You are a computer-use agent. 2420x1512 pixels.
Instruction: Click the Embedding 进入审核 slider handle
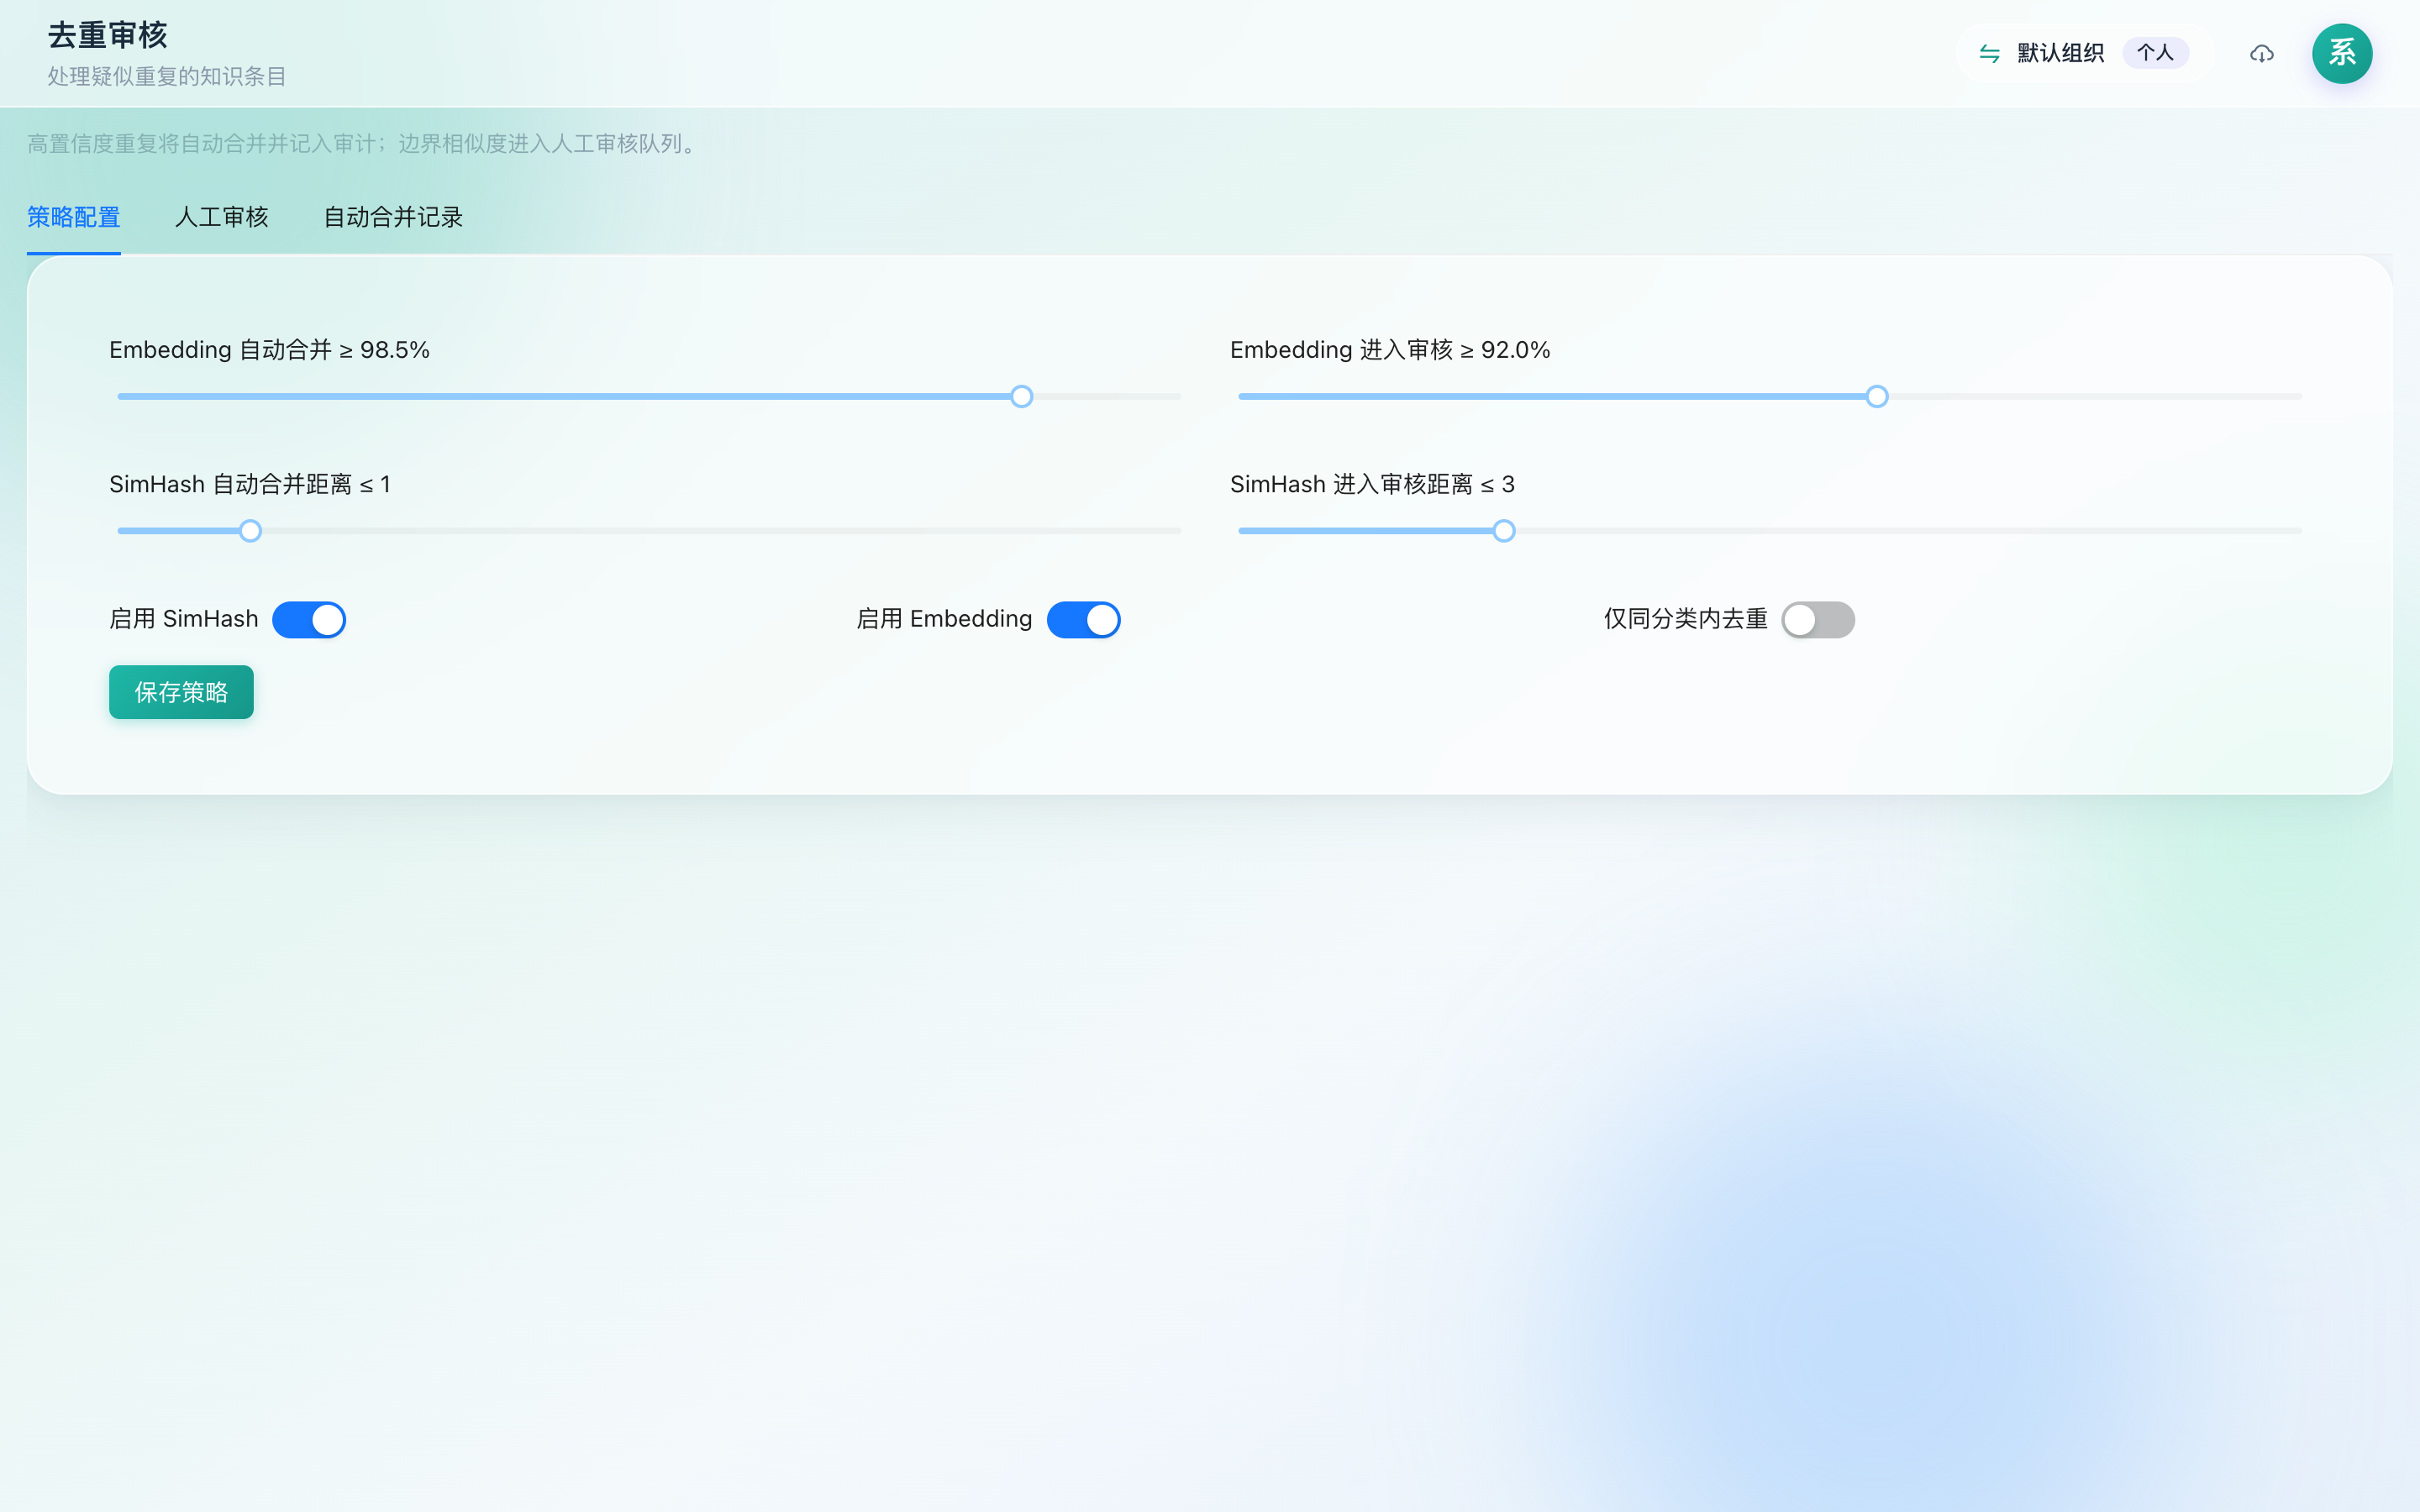1877,397
